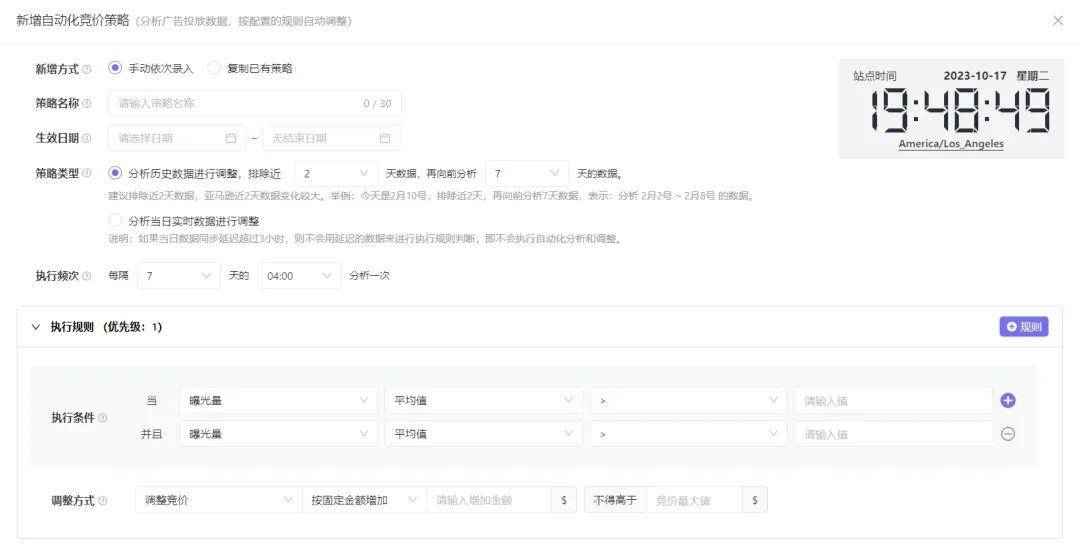
Task: Open 排除近 days dropdown showing 2
Action: click(336, 173)
